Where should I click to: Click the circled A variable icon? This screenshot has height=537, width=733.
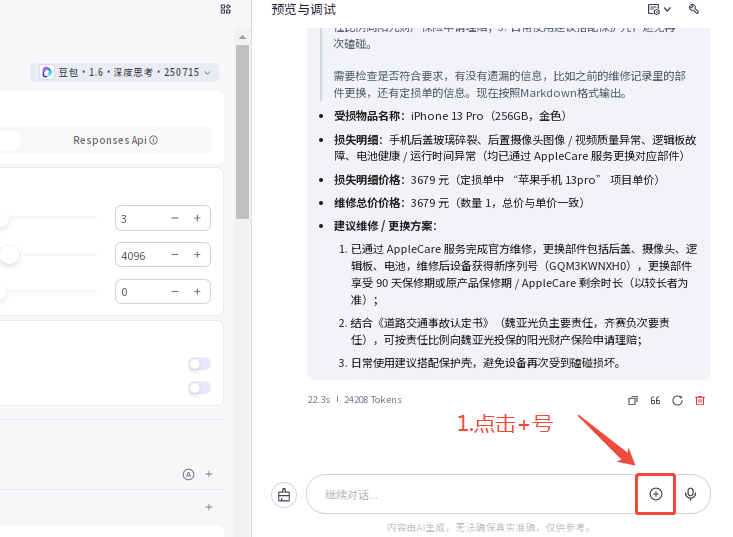[188, 474]
